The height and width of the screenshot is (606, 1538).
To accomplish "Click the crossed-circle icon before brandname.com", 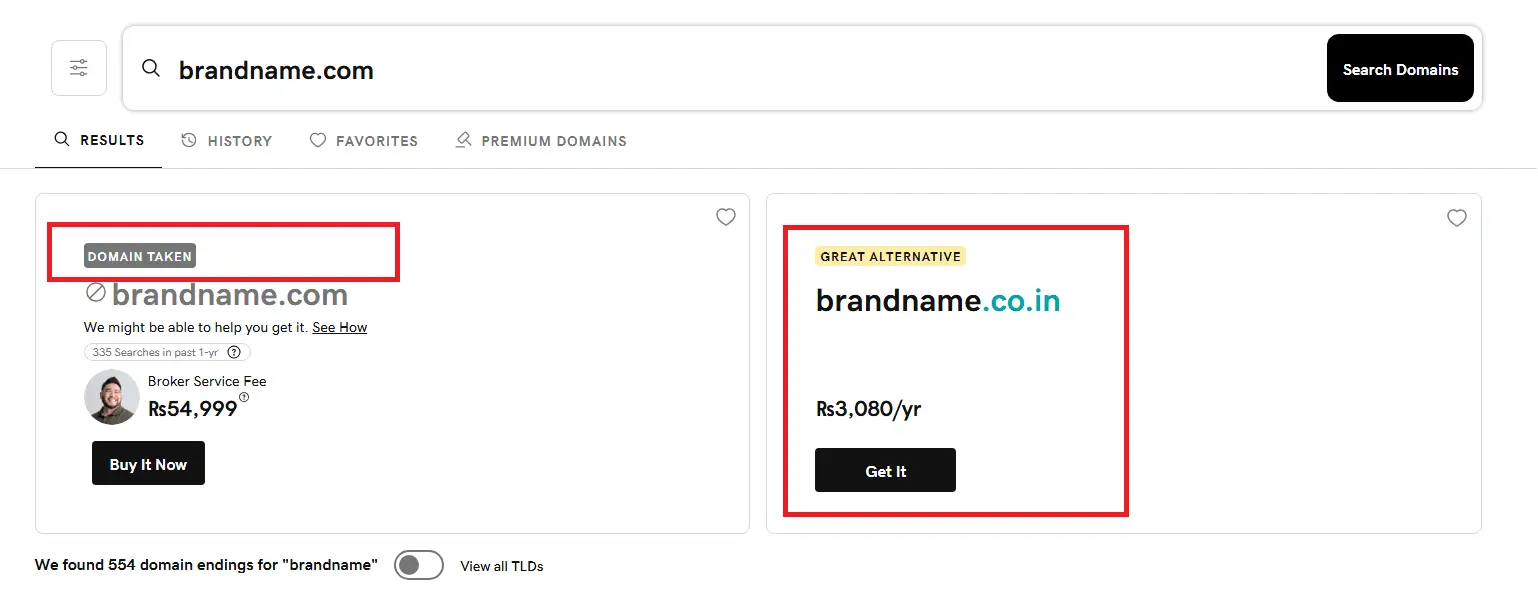I will [x=95, y=293].
